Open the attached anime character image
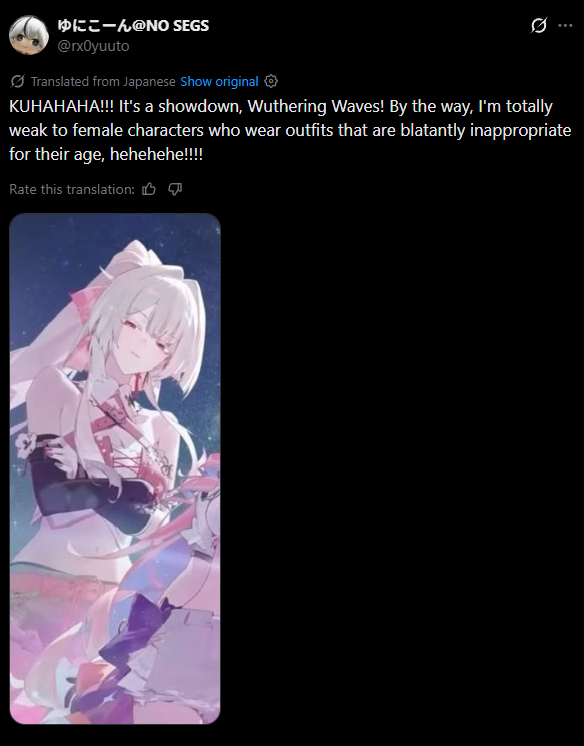This screenshot has height=746, width=584. (115, 469)
